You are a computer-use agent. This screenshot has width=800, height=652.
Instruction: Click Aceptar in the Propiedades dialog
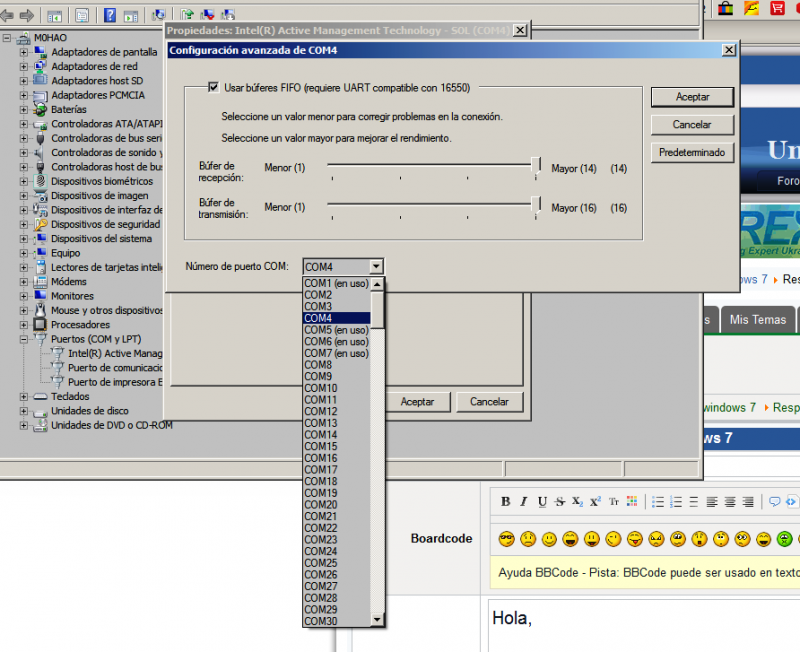tap(417, 402)
